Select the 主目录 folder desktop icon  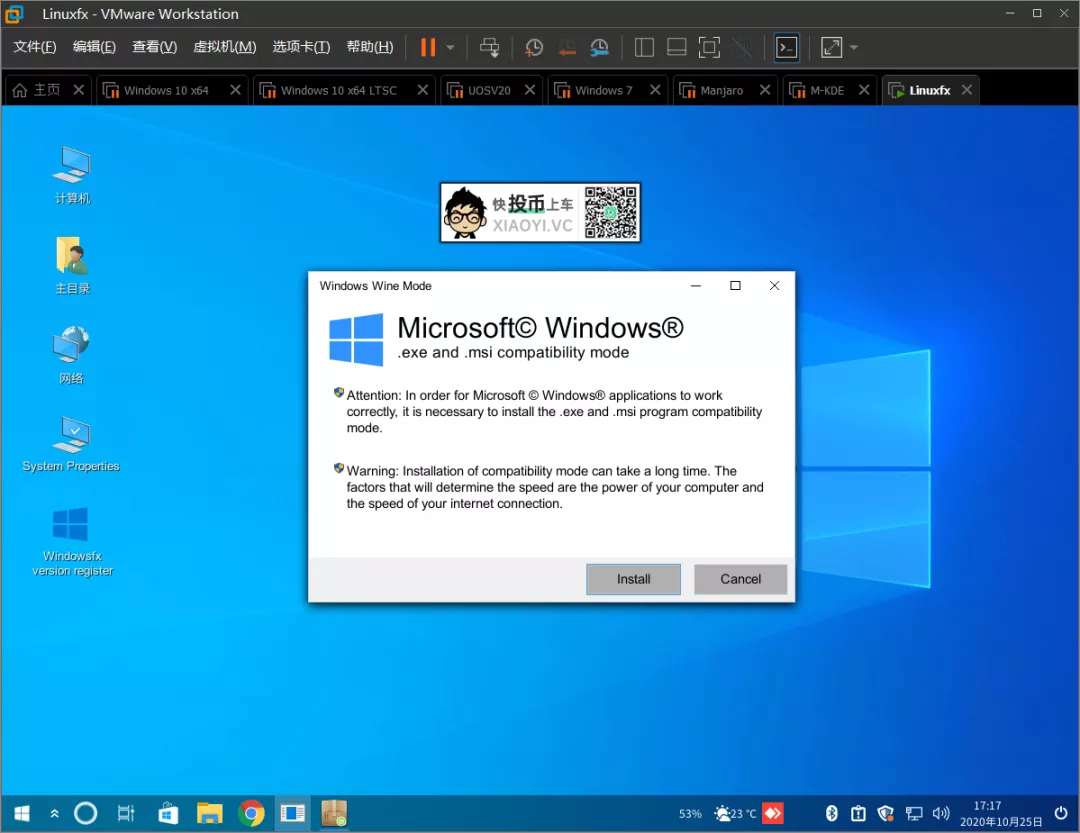point(72,265)
